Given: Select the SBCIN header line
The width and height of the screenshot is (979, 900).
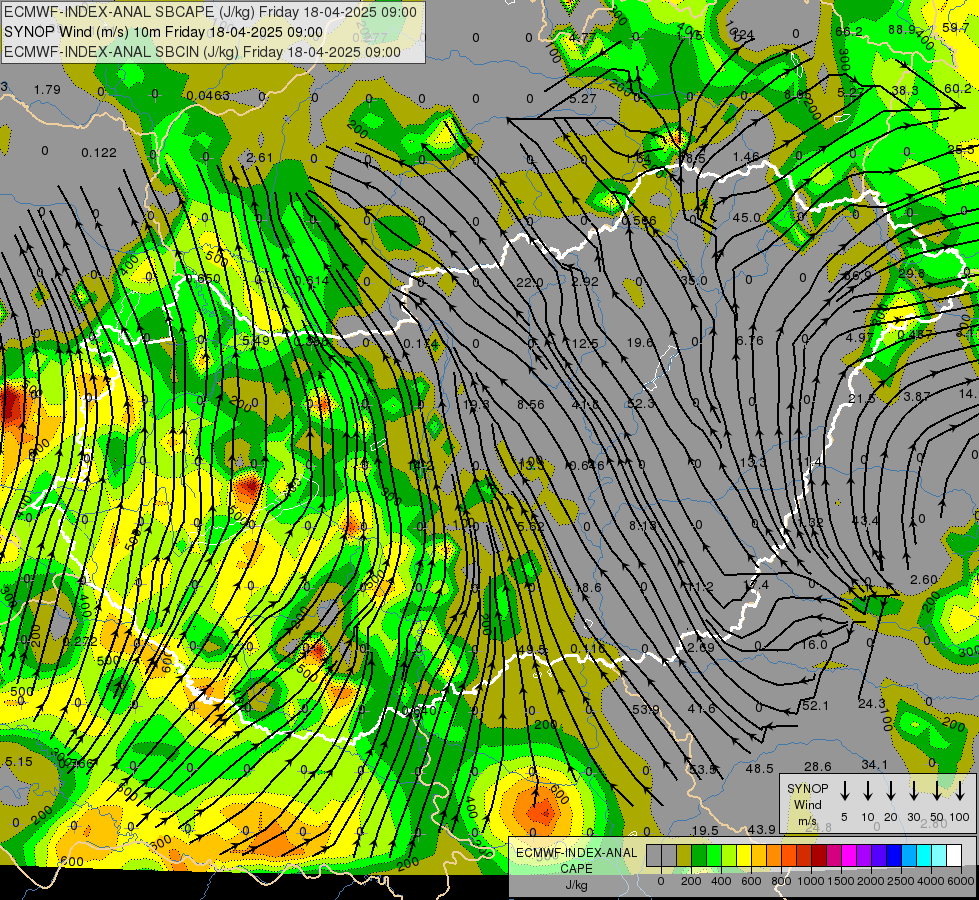Looking at the screenshot, I should point(202,52).
